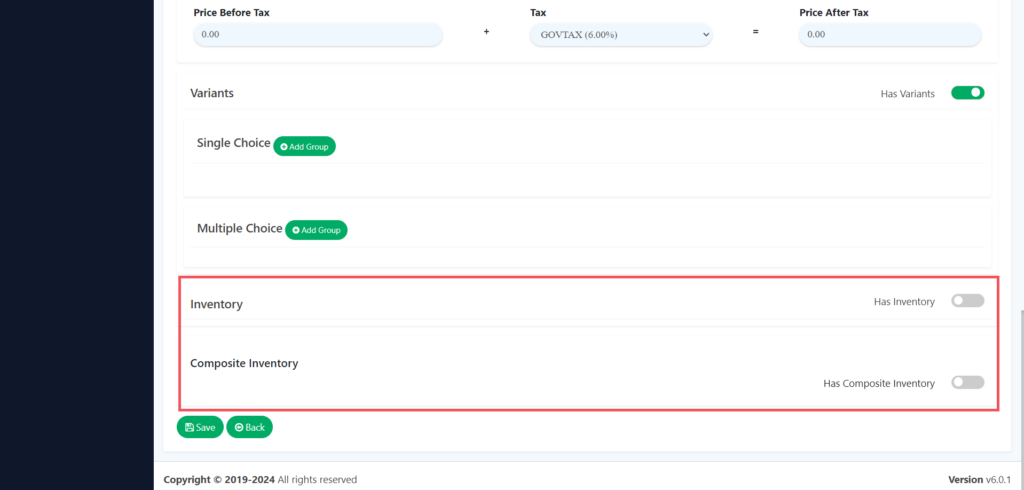The image size is (1024, 490).
Task: Click the plus icon beside Single Choice
Action: point(284,147)
